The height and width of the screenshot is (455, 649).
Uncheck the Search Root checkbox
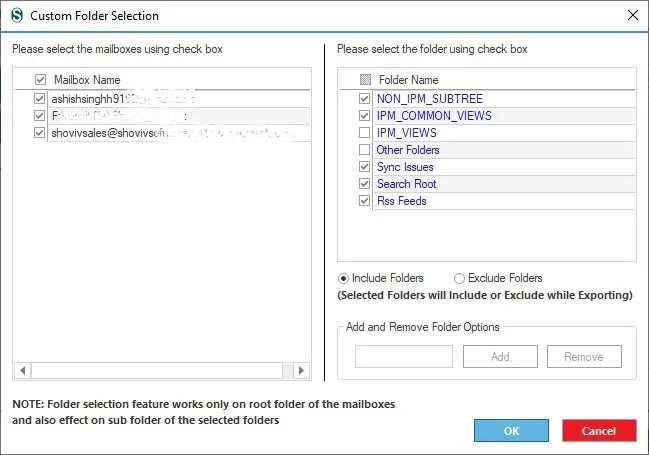364,183
